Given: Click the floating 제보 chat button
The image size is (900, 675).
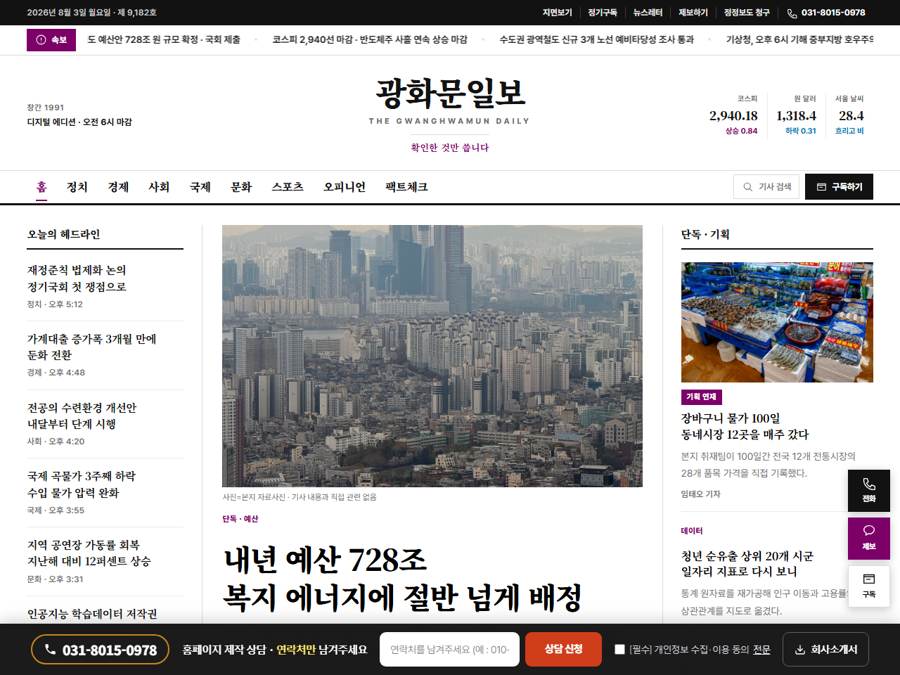Looking at the screenshot, I should [x=868, y=538].
